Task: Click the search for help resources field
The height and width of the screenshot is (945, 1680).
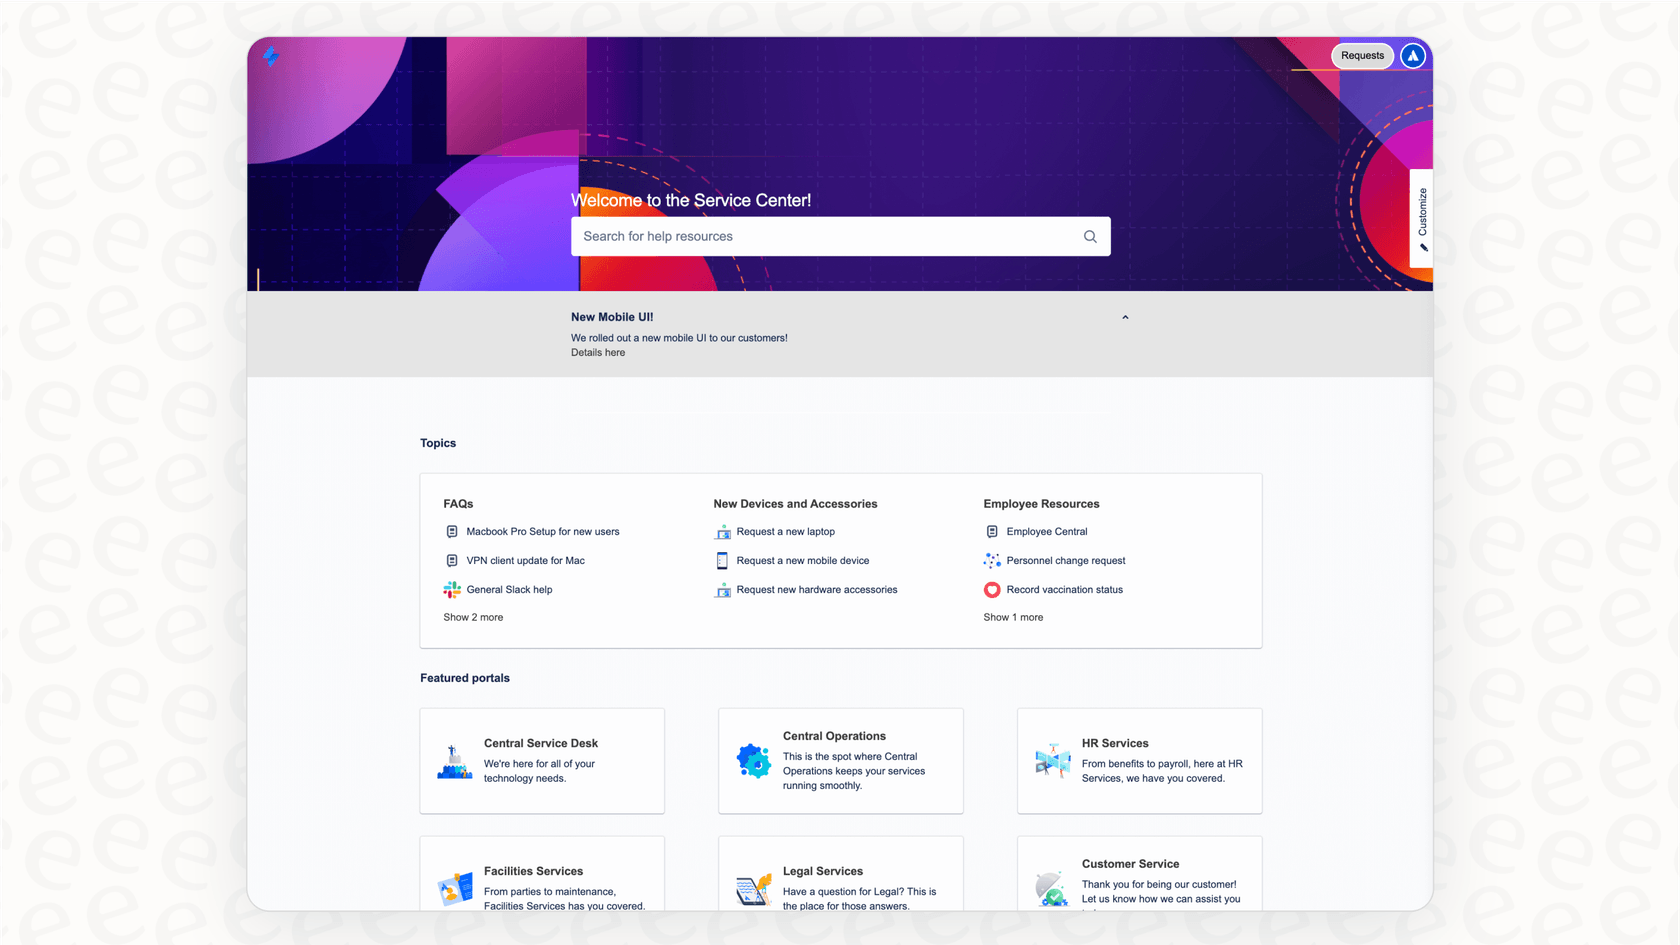Action: tap(820, 236)
